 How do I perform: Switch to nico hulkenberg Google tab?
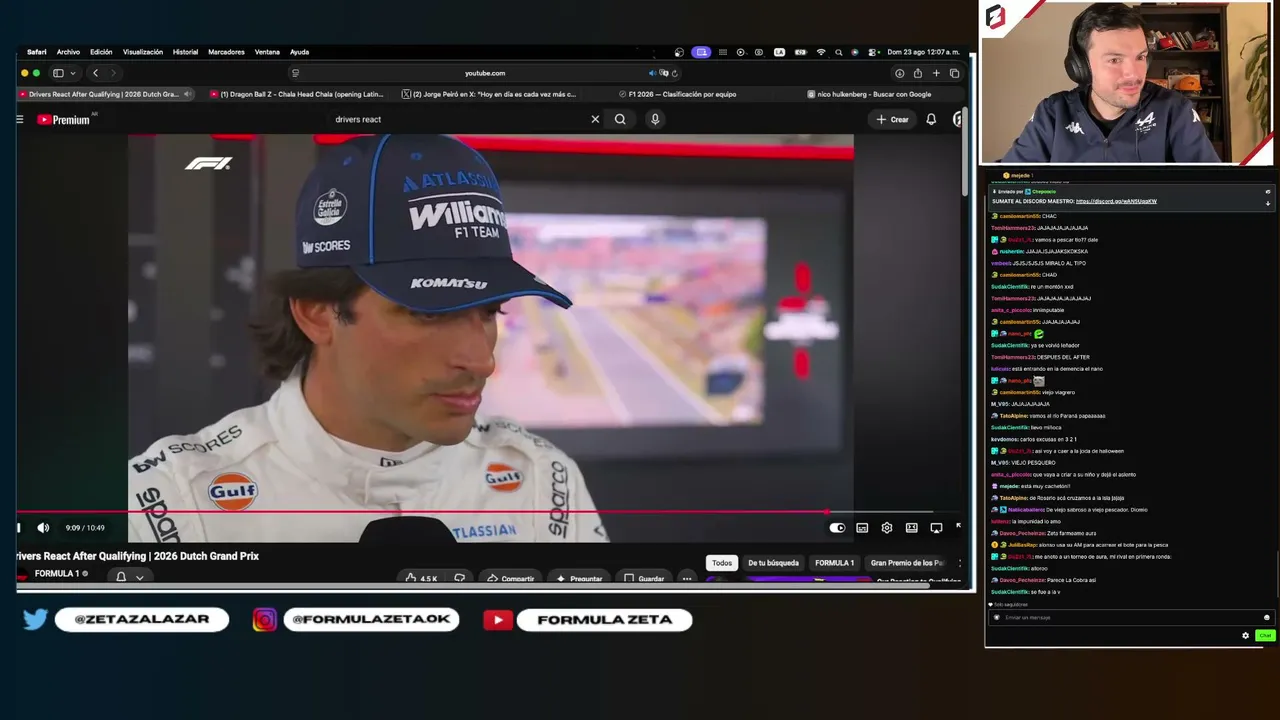tap(869, 94)
